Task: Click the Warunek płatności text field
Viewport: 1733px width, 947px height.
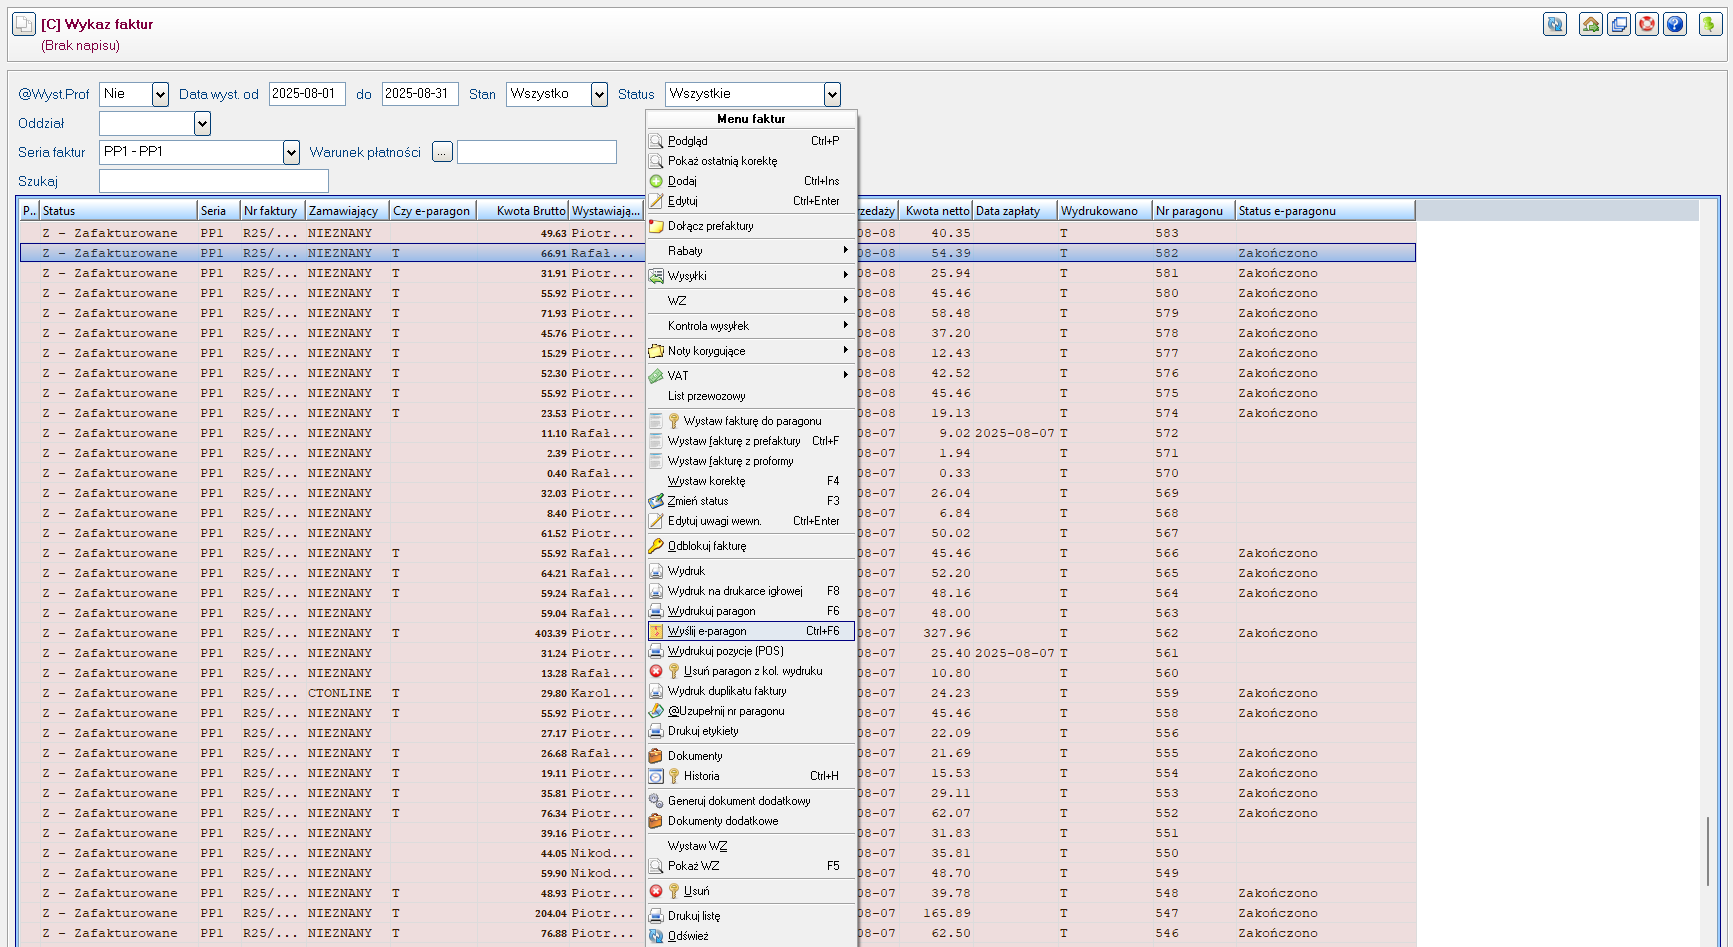Action: coord(537,152)
